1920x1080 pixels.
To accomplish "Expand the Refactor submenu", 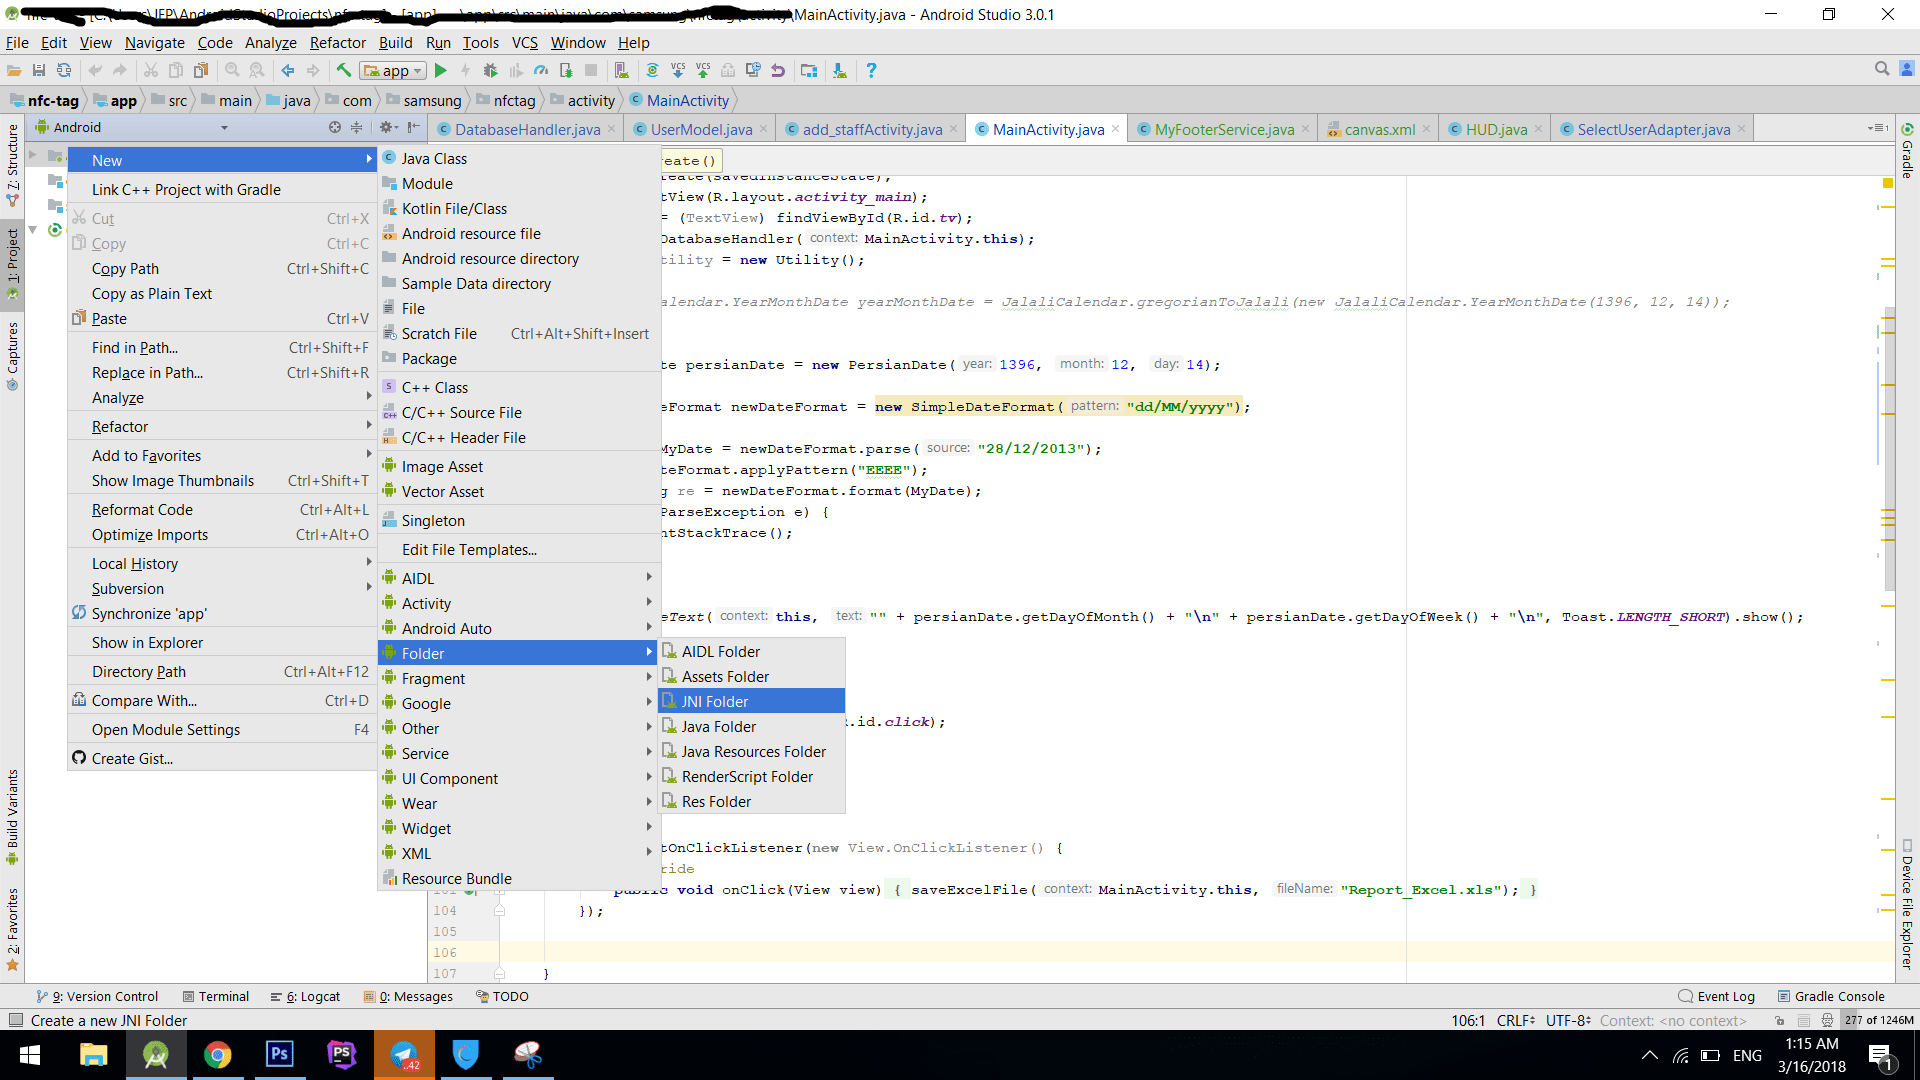I will coord(220,427).
